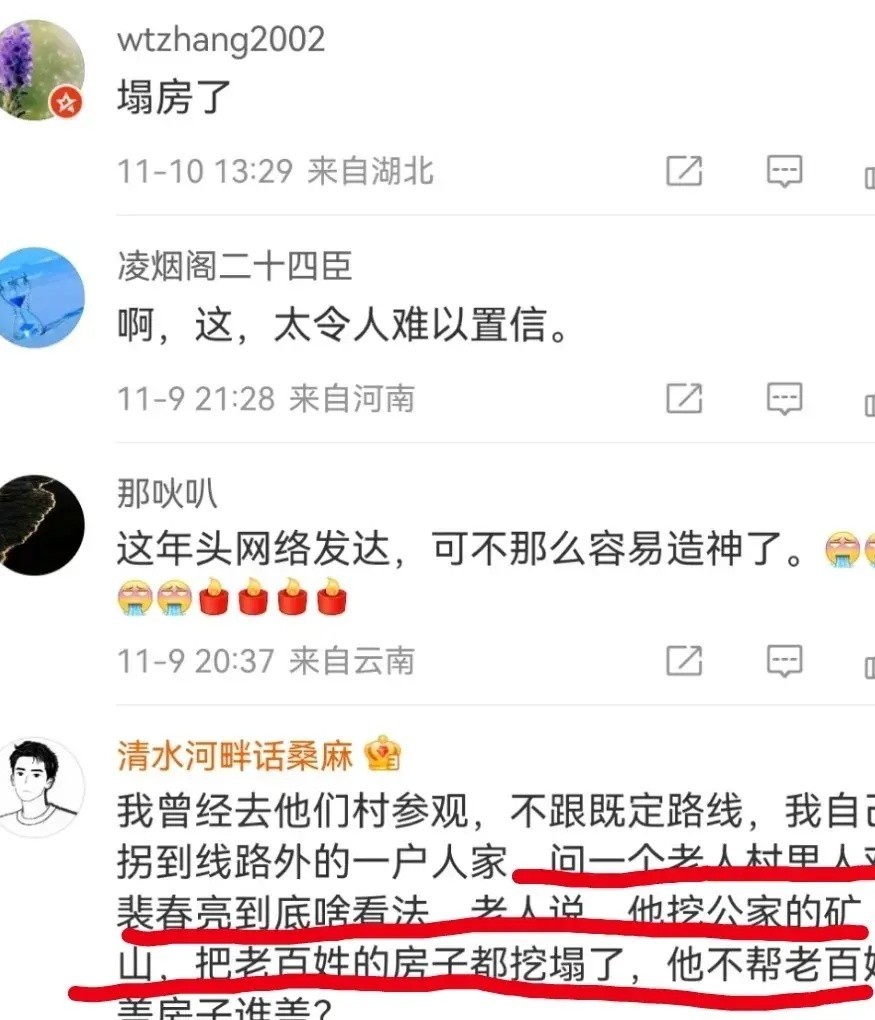Open orange username 清水河畔话桑麻 link

[x=235, y=755]
